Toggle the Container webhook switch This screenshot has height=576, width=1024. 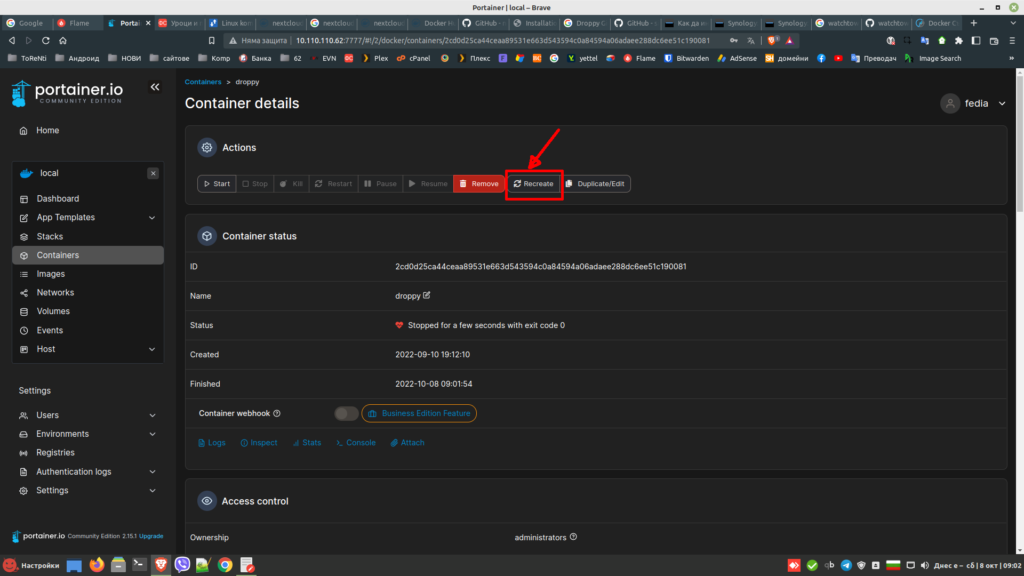tap(346, 413)
